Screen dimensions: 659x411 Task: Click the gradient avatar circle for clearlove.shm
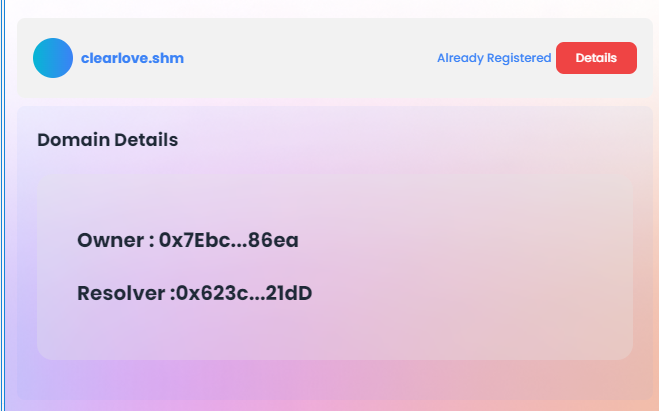point(53,58)
